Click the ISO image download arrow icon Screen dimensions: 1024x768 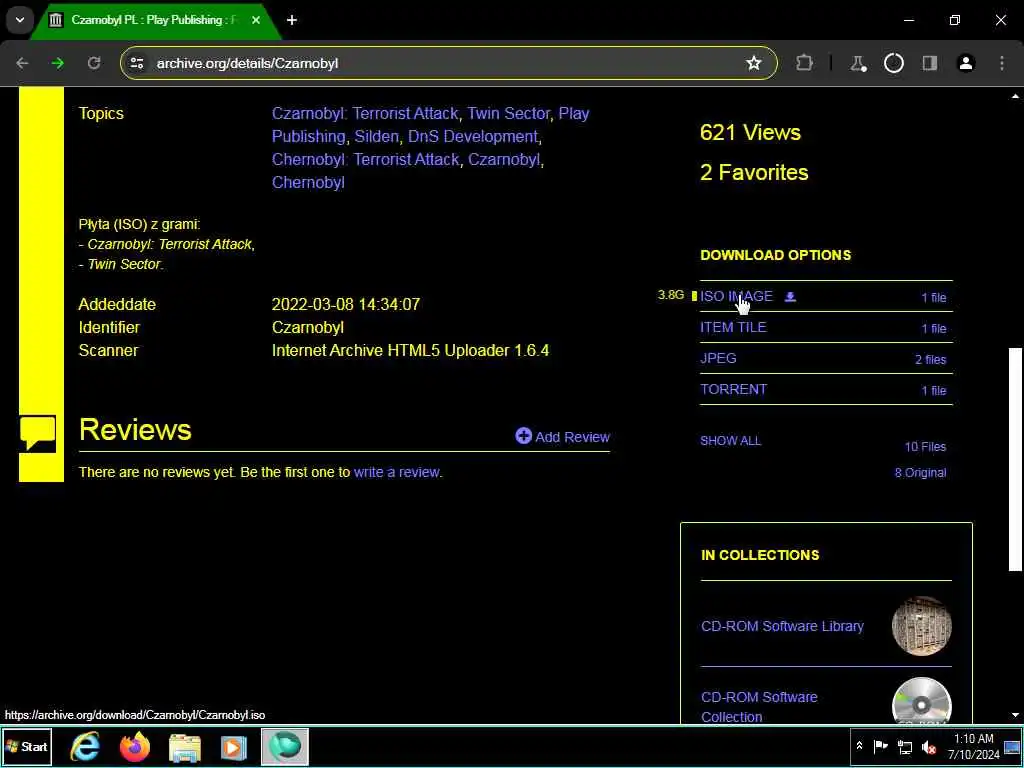click(x=790, y=297)
